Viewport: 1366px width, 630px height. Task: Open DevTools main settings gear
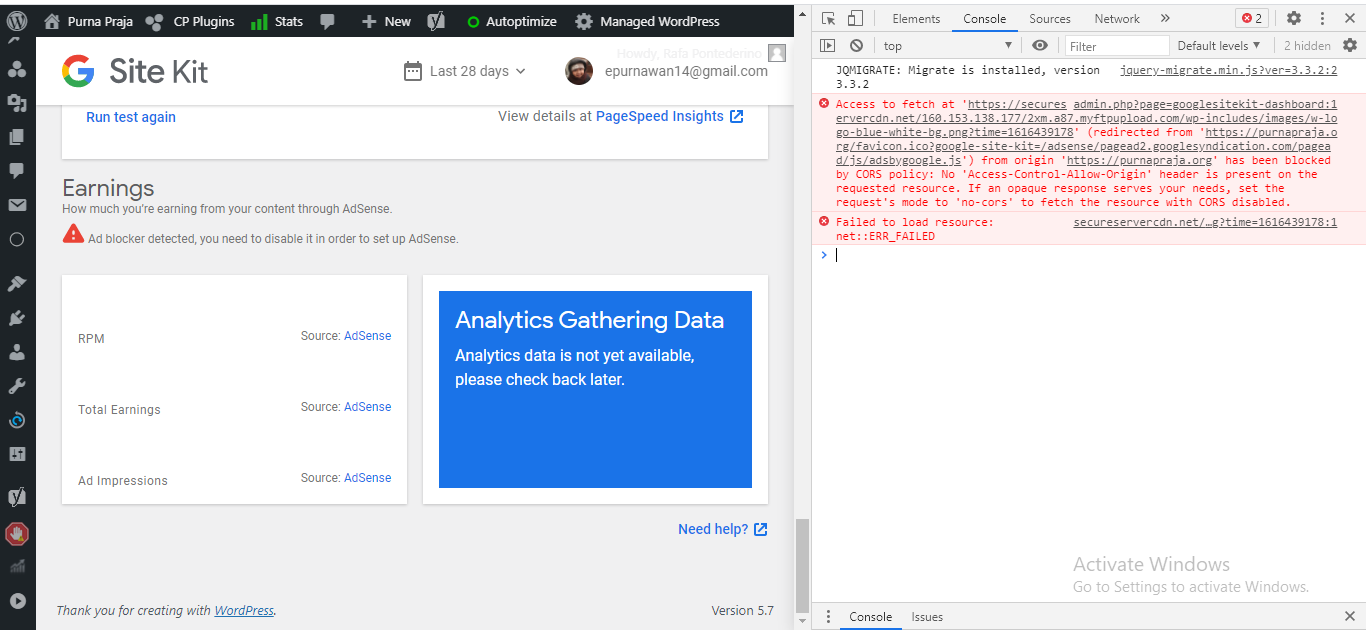1294,19
